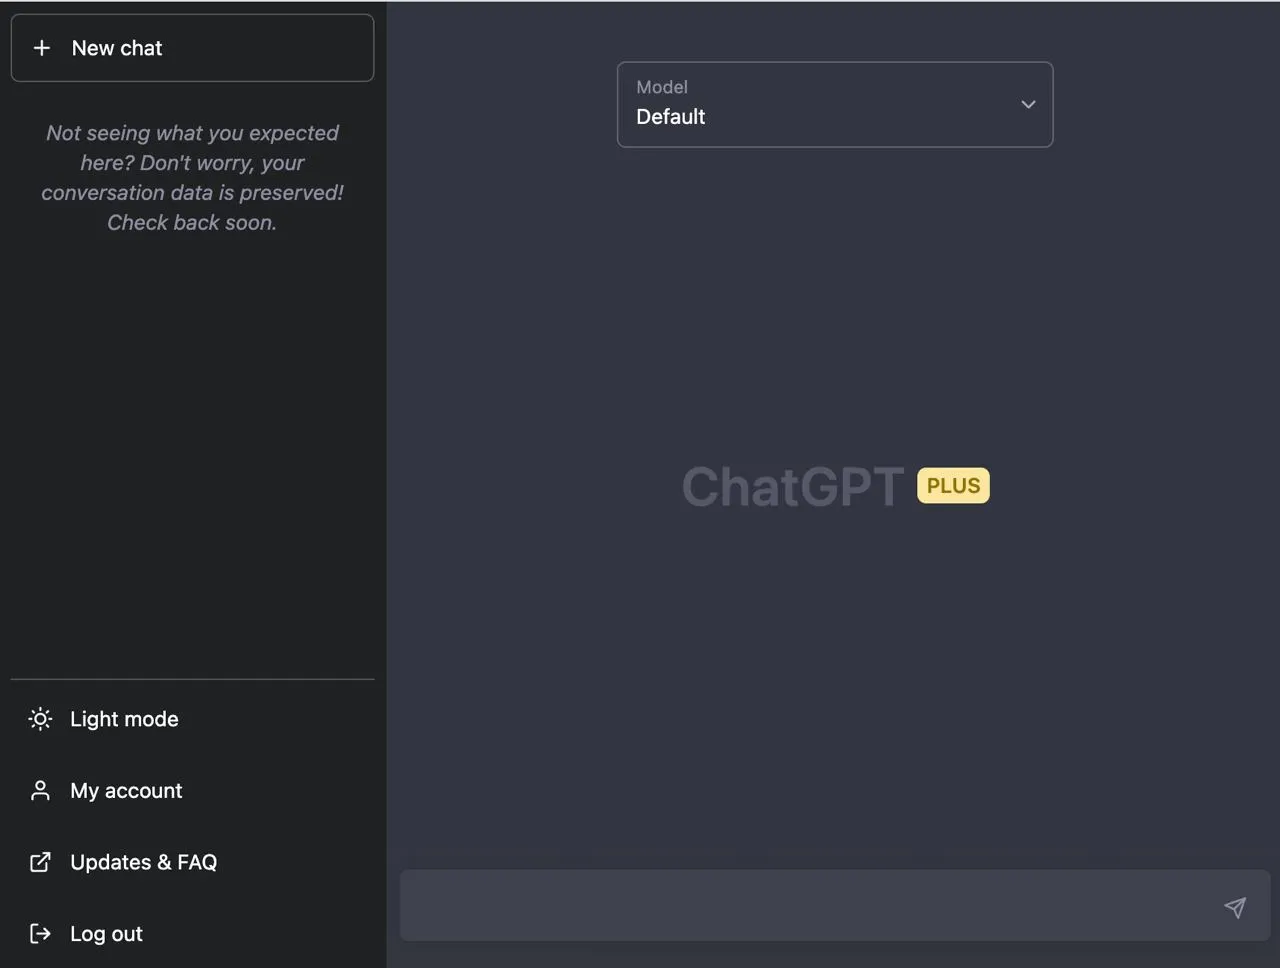Click the paper plane send icon
The width and height of the screenshot is (1280, 968).
pos(1235,907)
